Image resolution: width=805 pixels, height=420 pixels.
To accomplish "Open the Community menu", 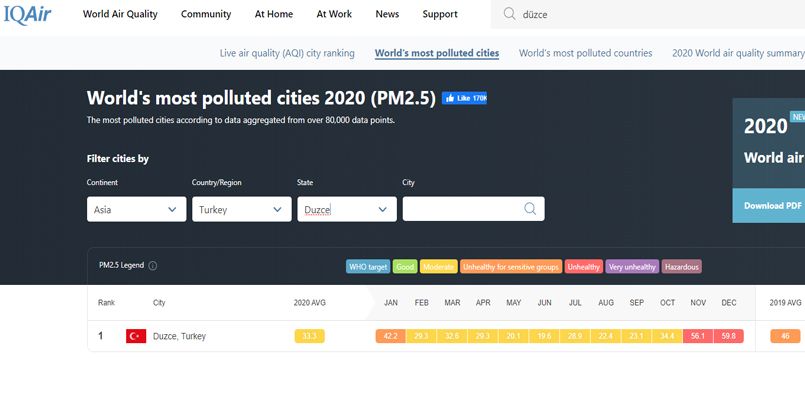I will tap(206, 14).
